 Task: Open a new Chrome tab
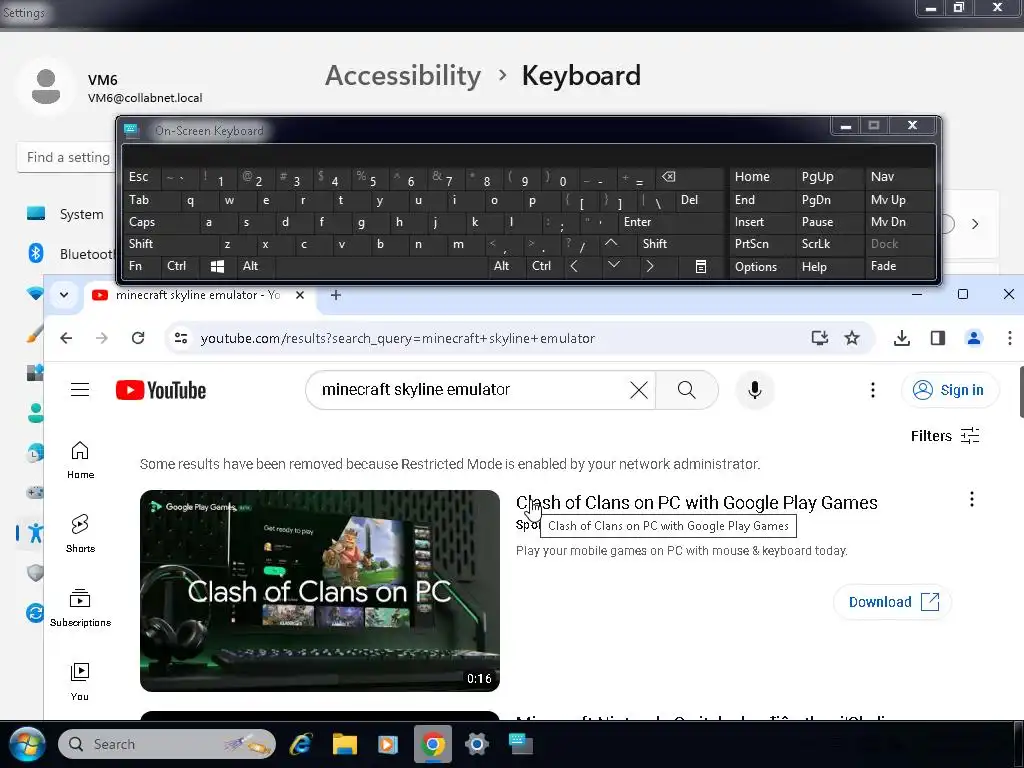click(x=336, y=295)
